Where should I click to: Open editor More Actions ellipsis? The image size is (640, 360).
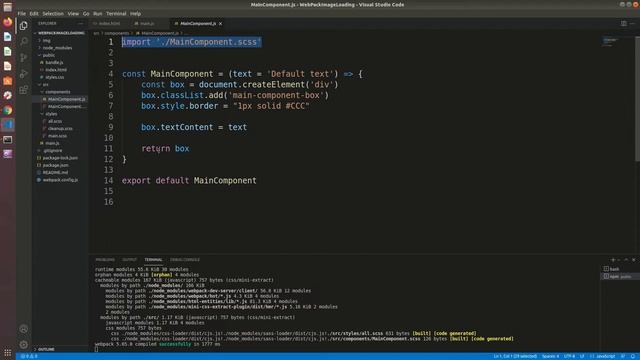(632, 24)
